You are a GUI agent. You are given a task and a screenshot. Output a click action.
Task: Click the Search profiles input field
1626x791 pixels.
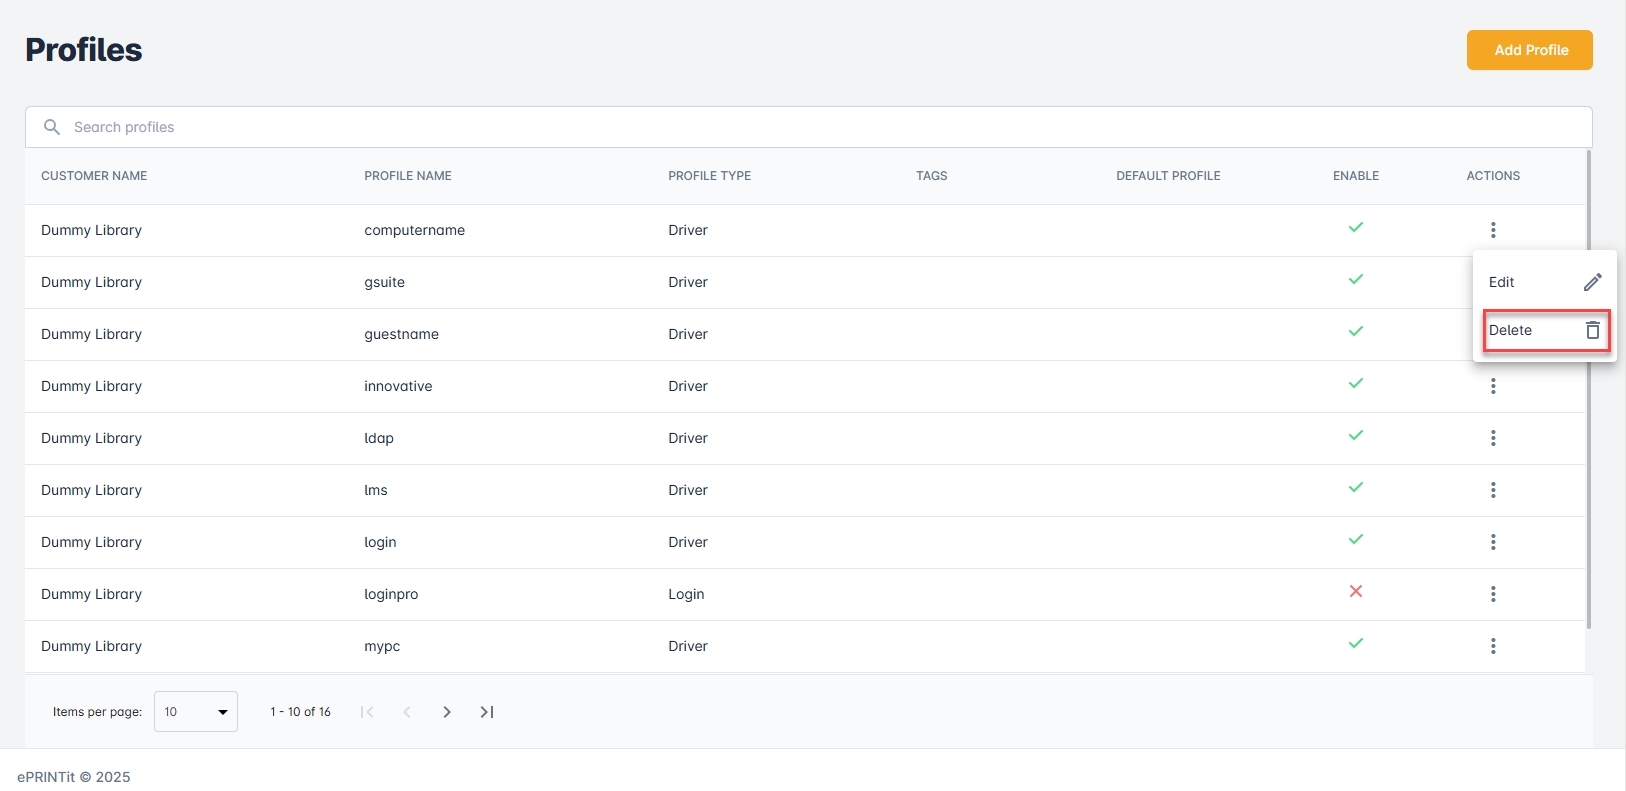point(800,127)
